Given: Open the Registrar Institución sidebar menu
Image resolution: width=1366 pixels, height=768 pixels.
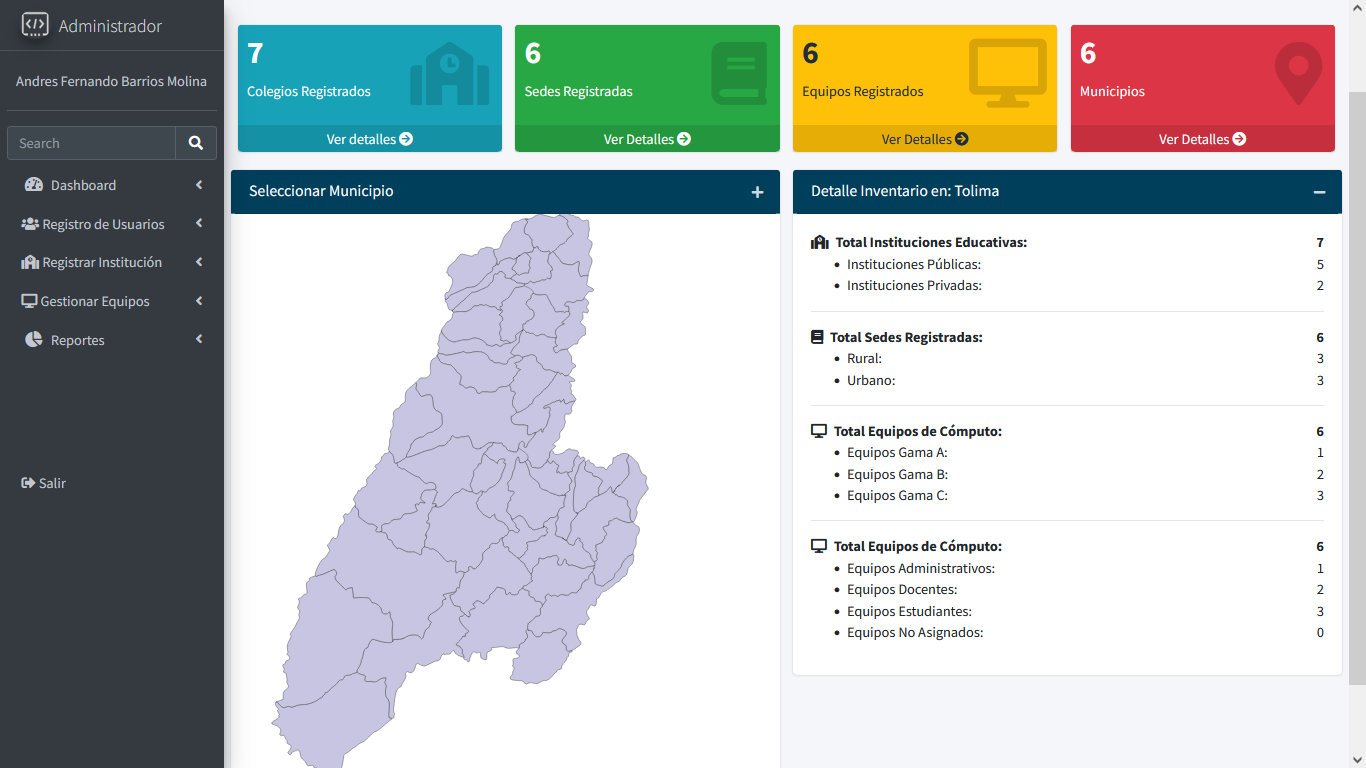Looking at the screenshot, I should click(103, 262).
